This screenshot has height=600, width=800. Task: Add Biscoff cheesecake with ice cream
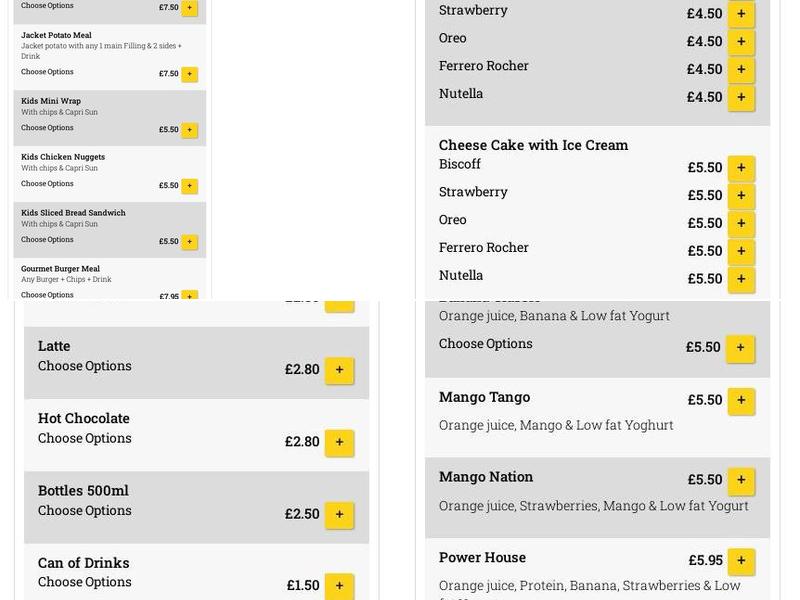pyautogui.click(x=740, y=168)
